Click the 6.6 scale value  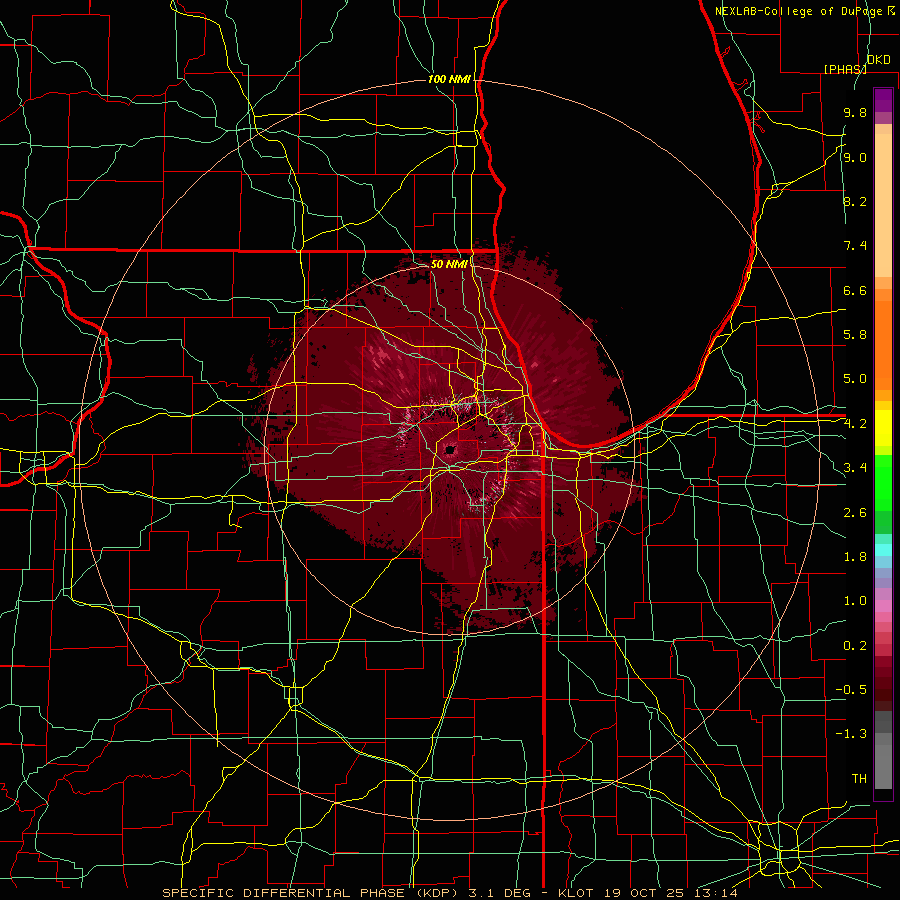click(x=855, y=290)
